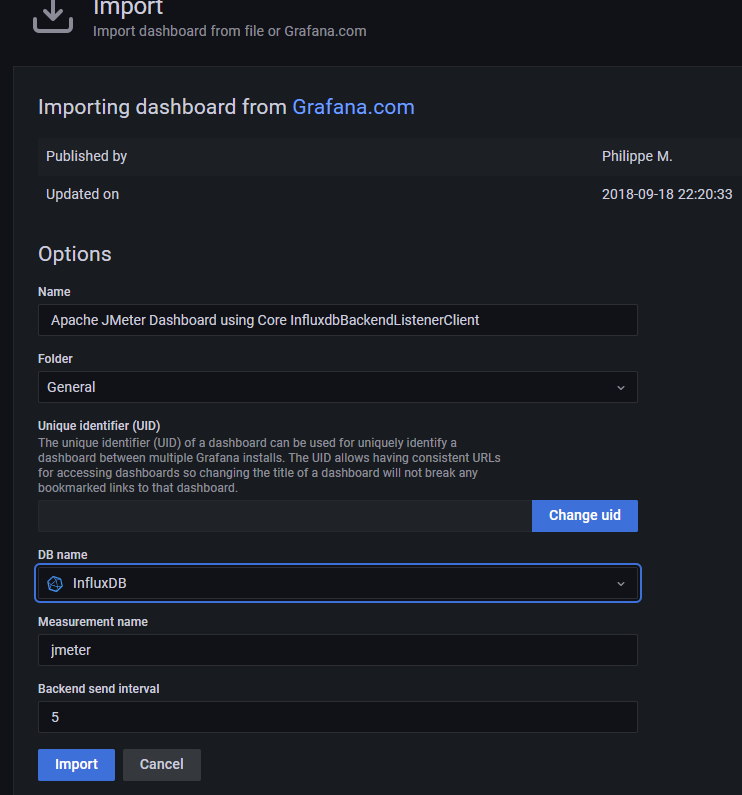Click the dashboard Name input field
This screenshot has height=795, width=742.
[x=337, y=320]
